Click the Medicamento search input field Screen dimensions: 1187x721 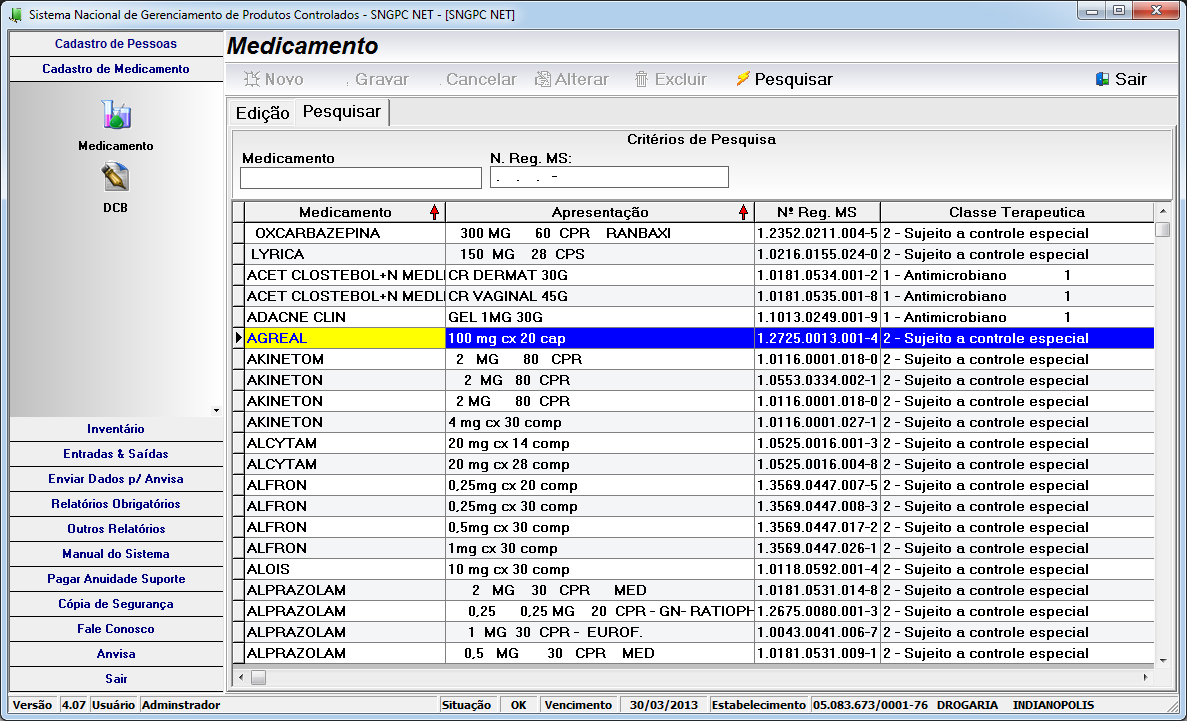click(x=360, y=178)
